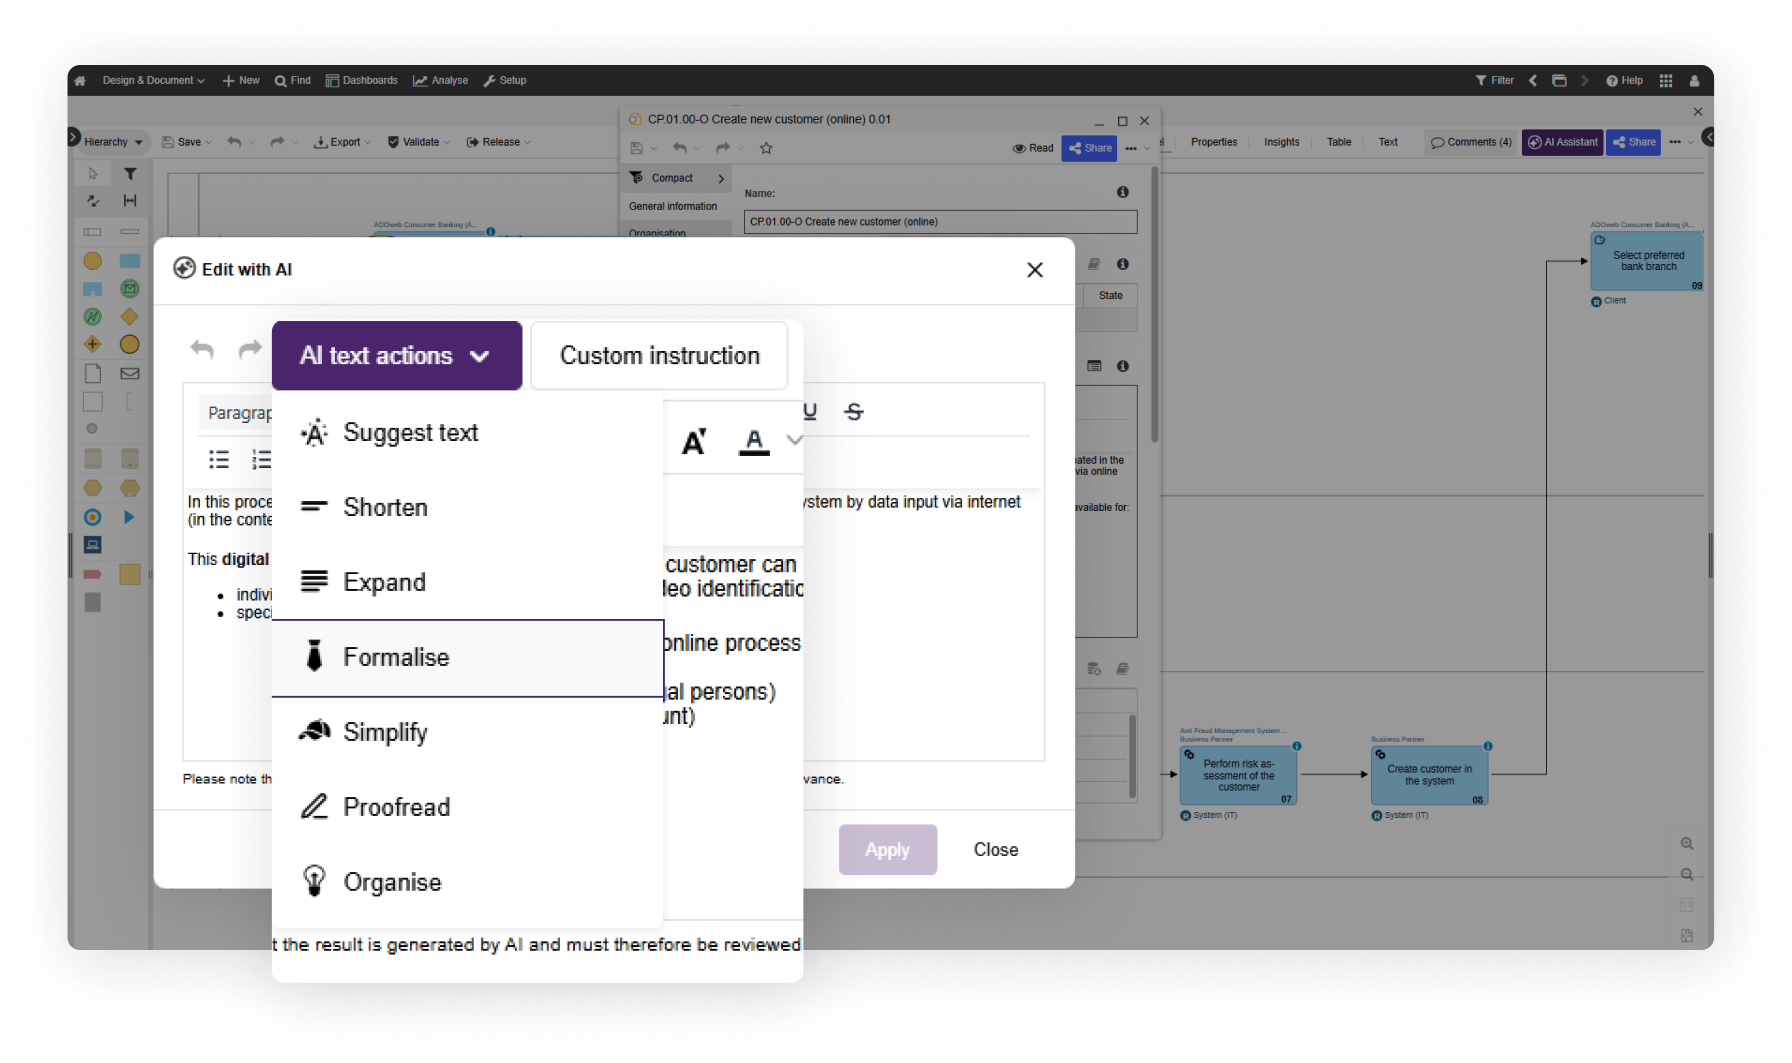Collapse the AI text actions dropdown
This screenshot has height=1063, width=1792.
396,356
